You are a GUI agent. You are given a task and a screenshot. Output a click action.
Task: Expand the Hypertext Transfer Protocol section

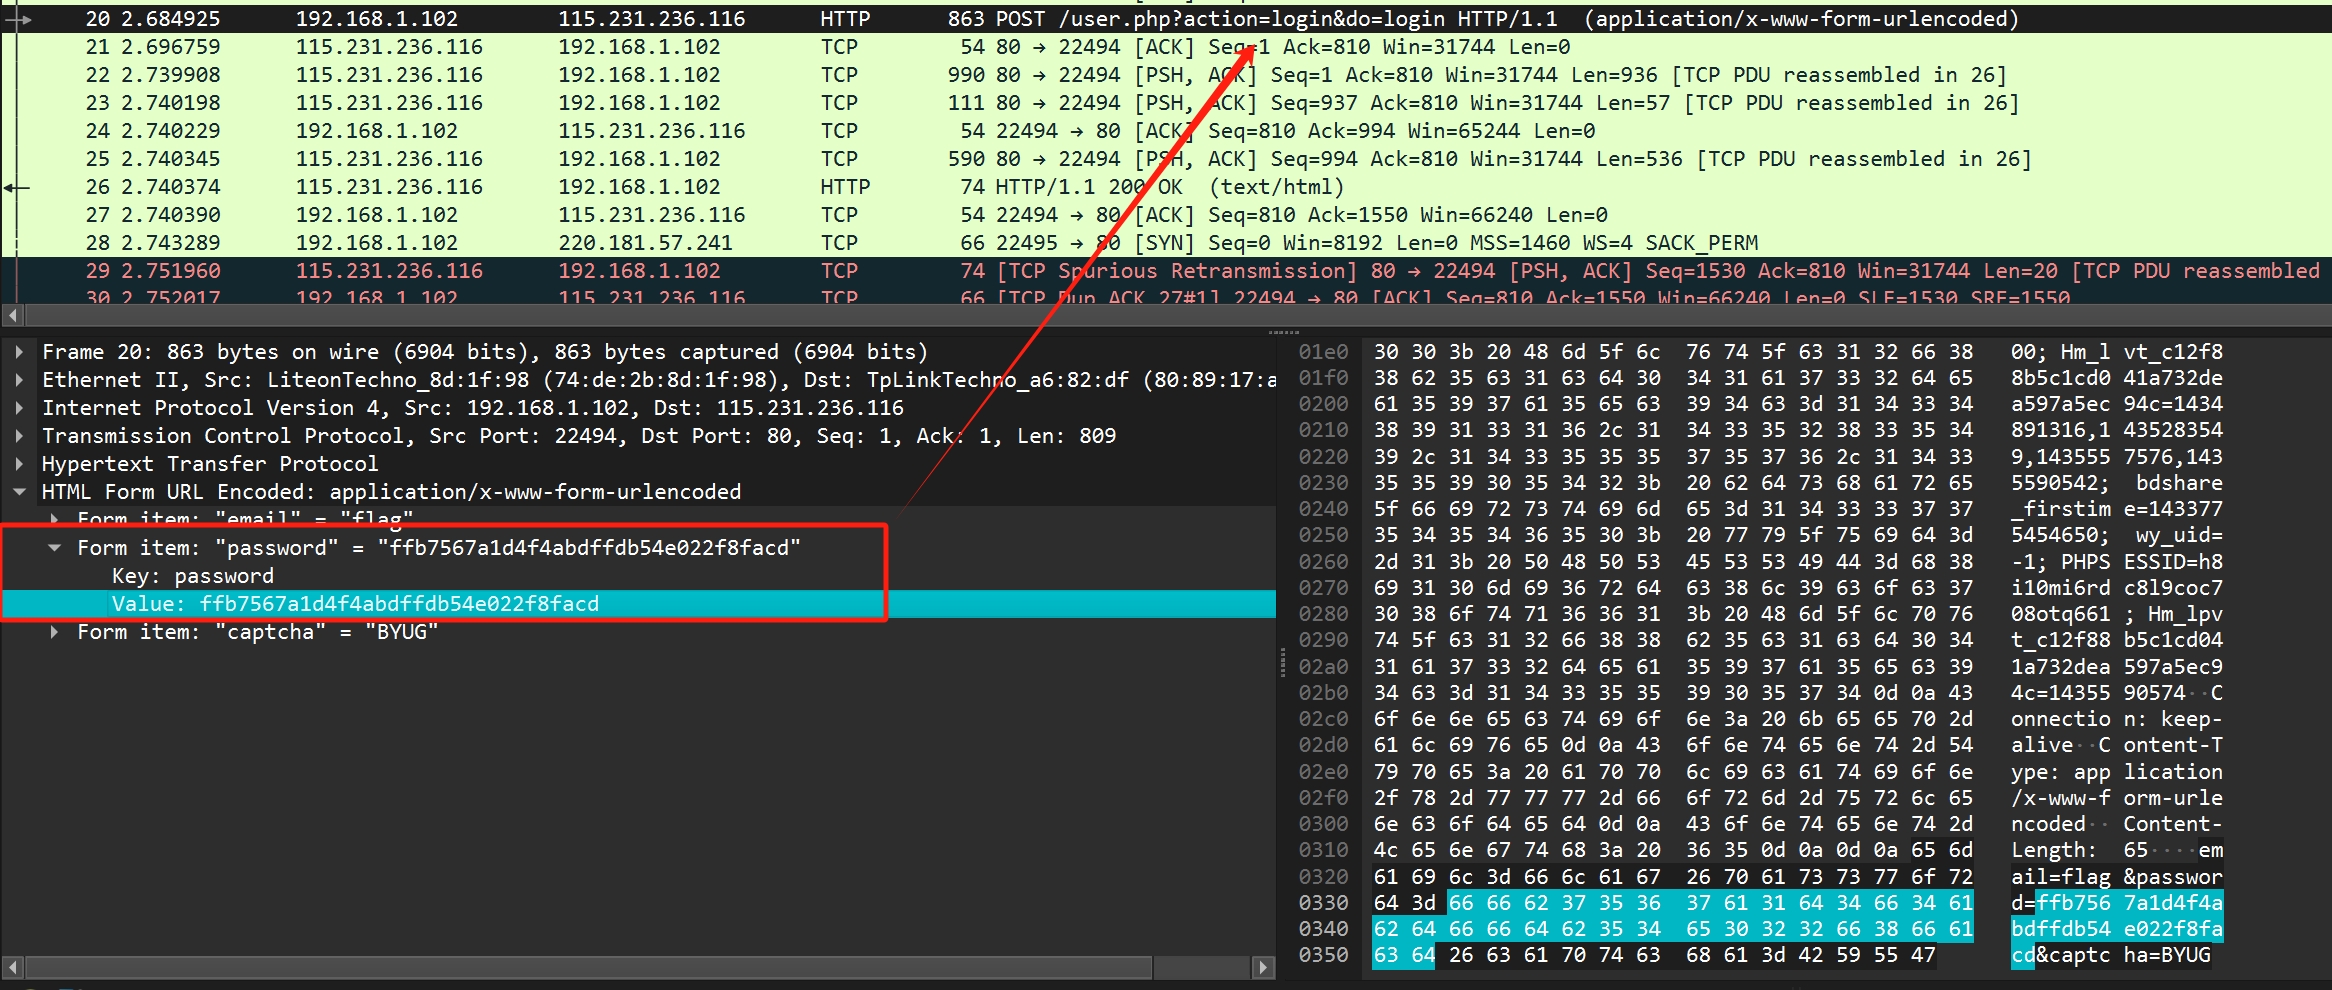coord(20,463)
